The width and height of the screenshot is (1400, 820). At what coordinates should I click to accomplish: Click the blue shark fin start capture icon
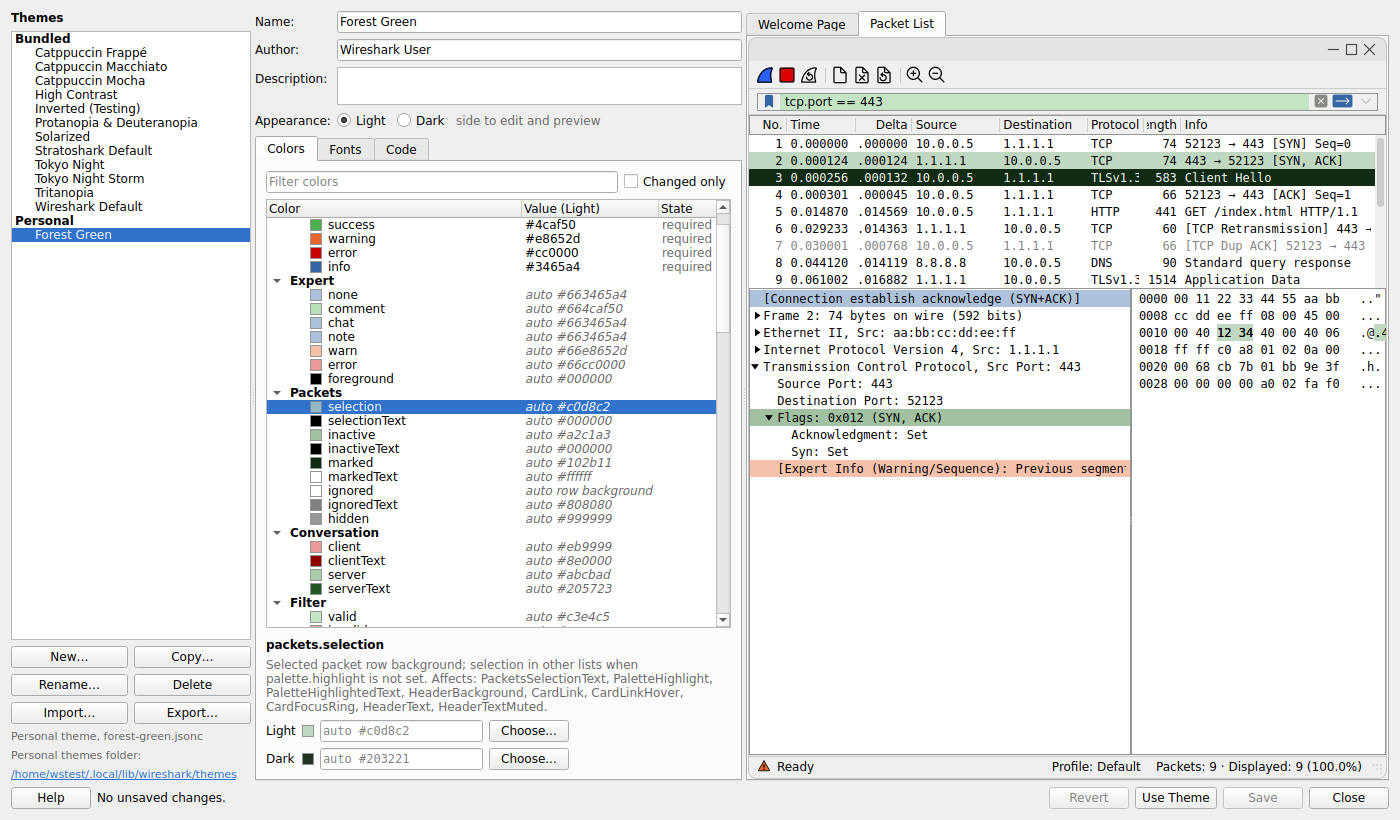click(765, 75)
